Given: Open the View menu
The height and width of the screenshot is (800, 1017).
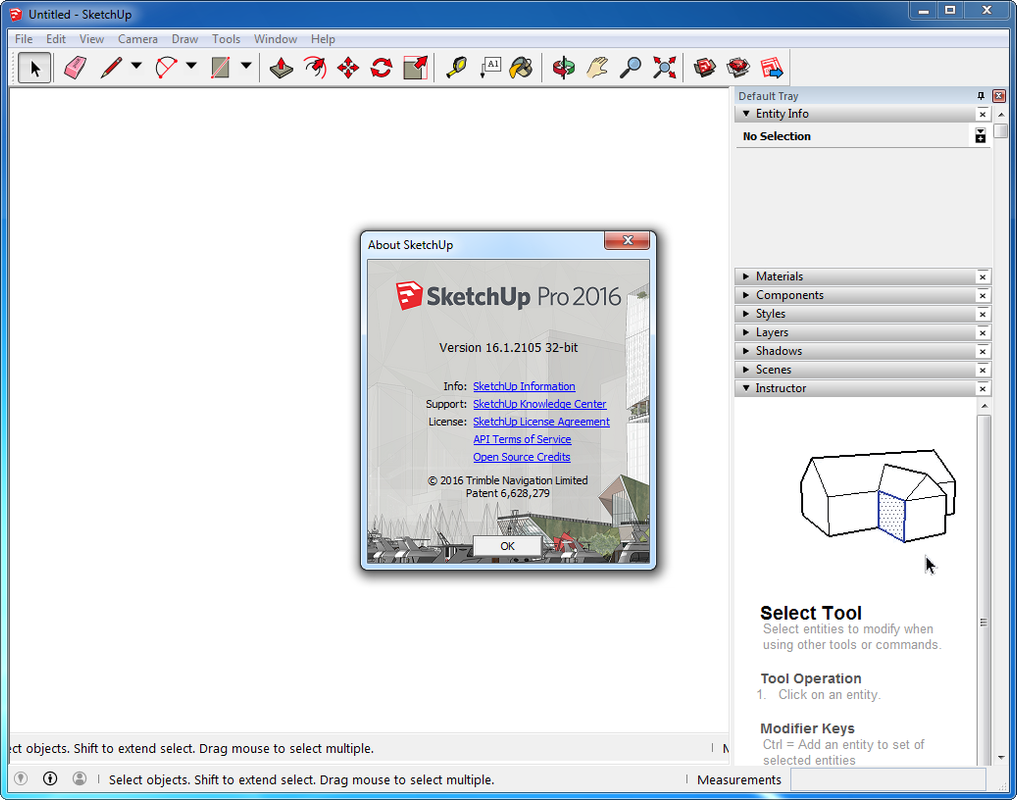Looking at the screenshot, I should (x=91, y=39).
